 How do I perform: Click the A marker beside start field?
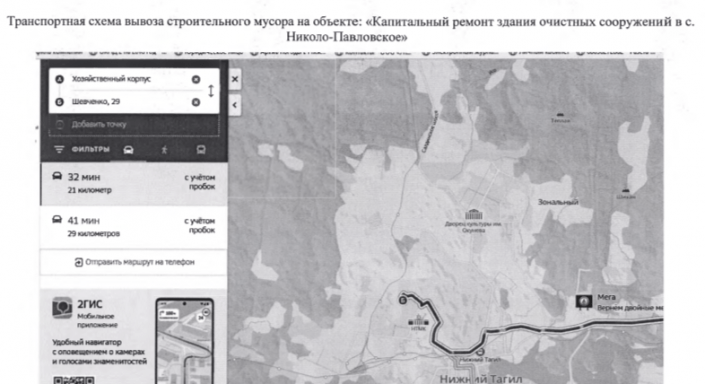(59, 80)
